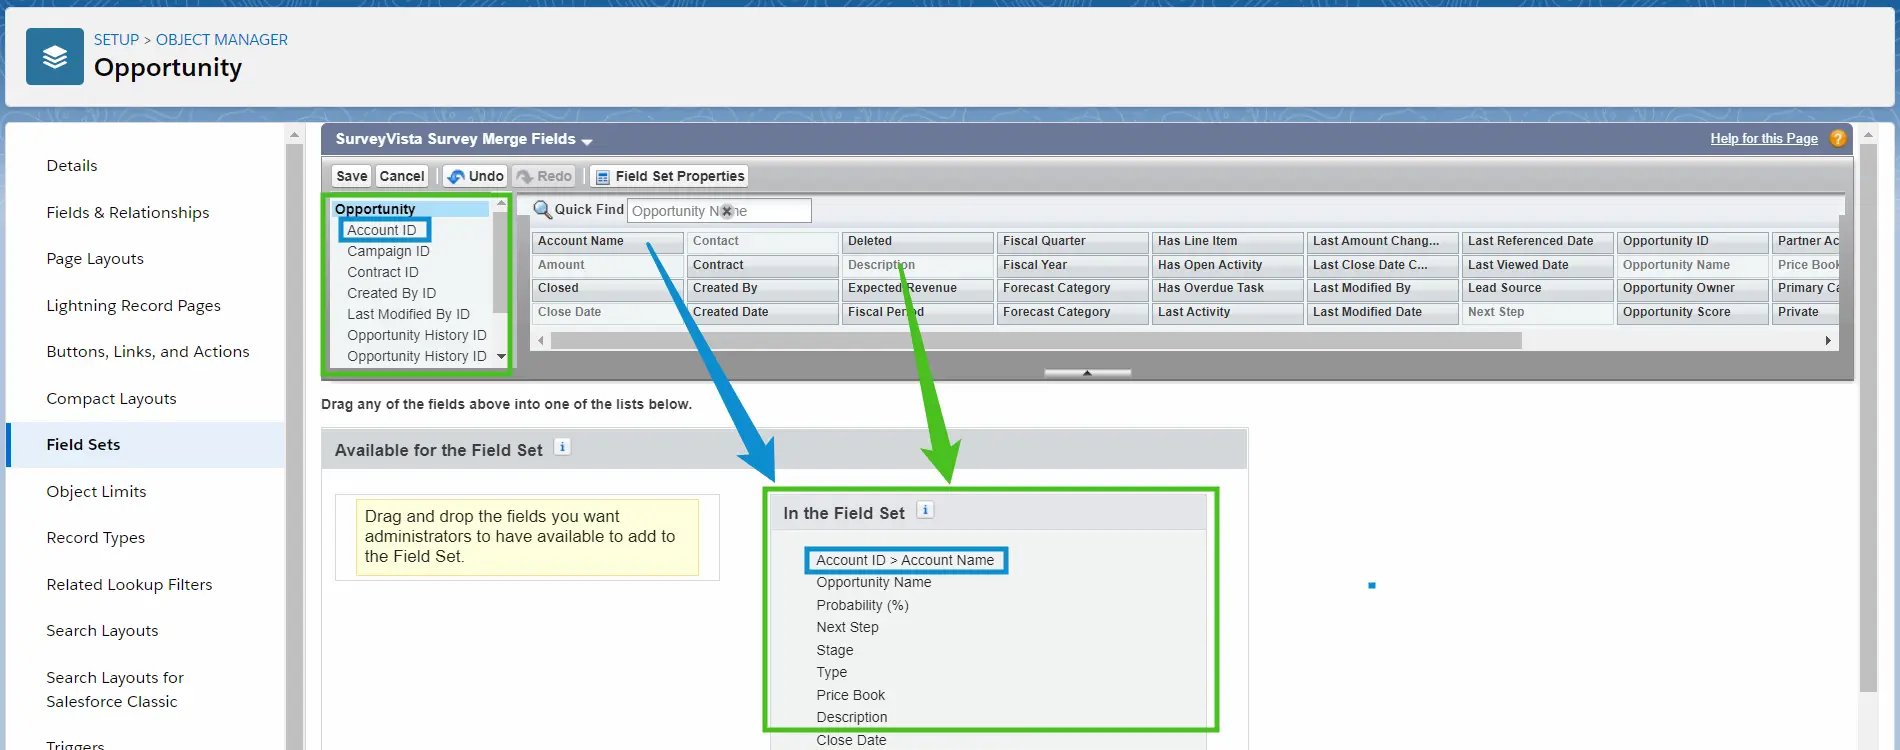Click the page vertical scrollbar on the right

point(1868,417)
